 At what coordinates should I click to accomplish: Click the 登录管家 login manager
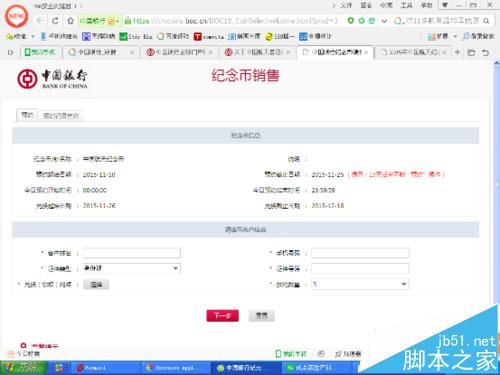pos(479,36)
